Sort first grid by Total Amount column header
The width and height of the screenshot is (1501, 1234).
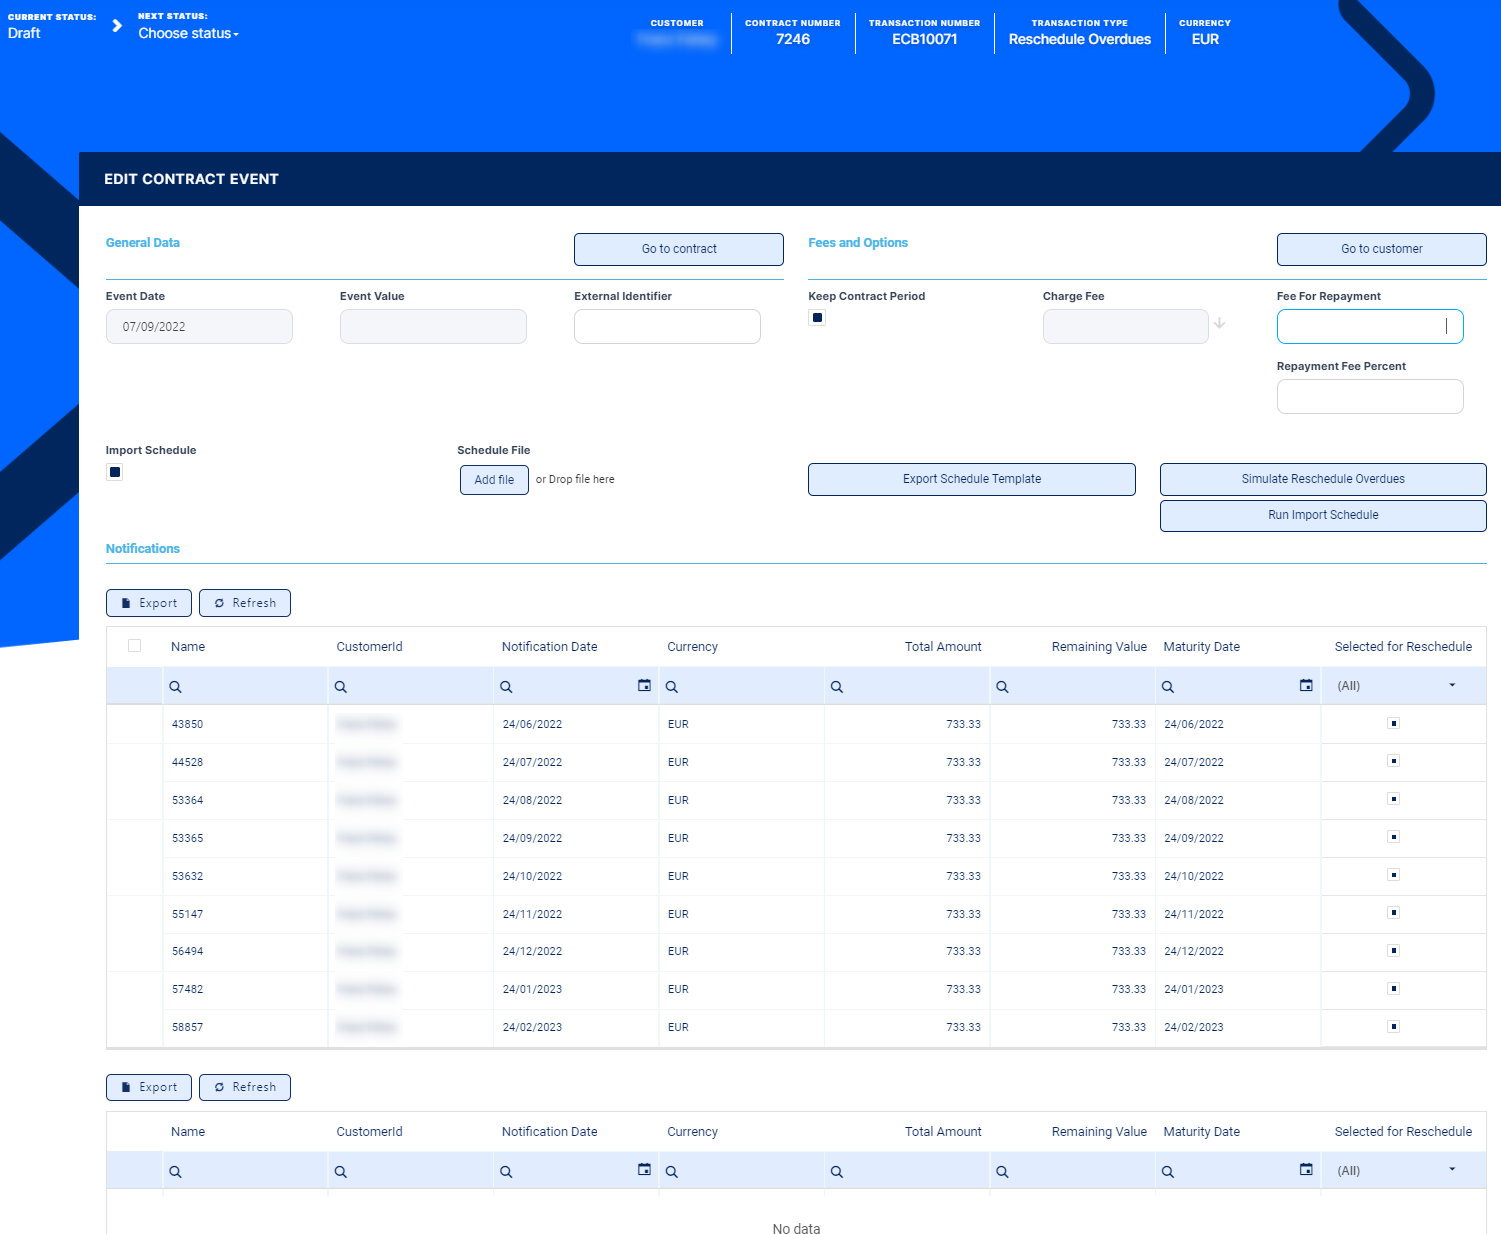(942, 647)
